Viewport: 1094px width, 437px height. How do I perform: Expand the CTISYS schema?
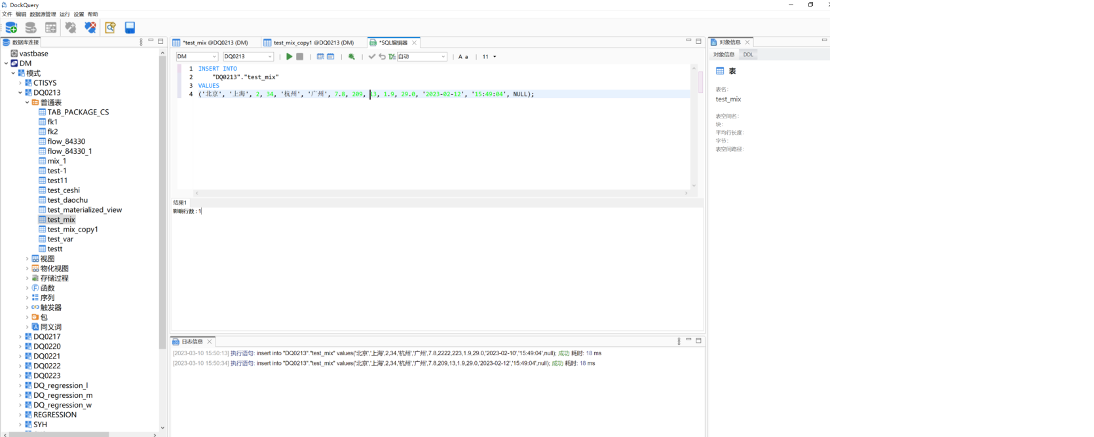[20, 82]
